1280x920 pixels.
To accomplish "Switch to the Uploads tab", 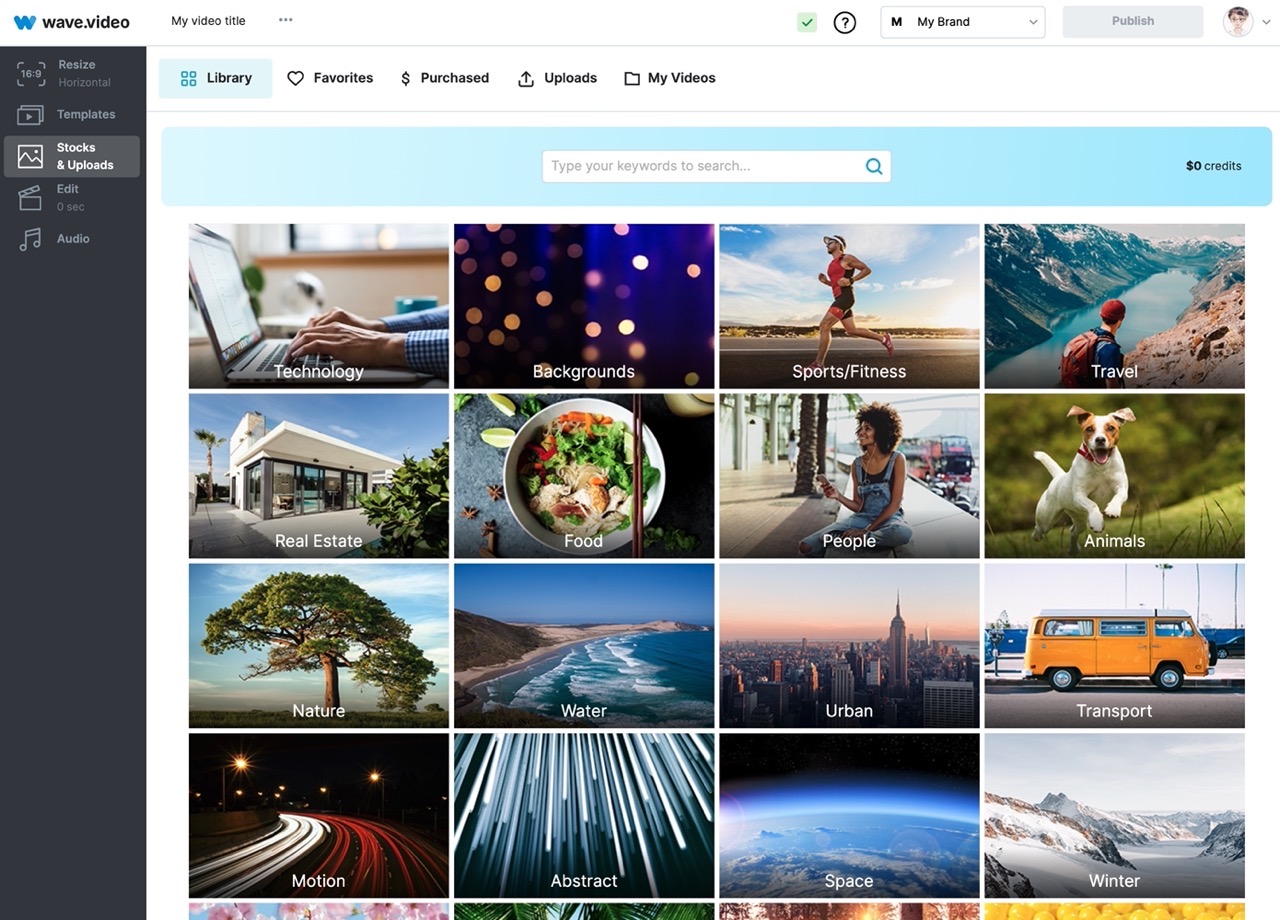I will [557, 78].
